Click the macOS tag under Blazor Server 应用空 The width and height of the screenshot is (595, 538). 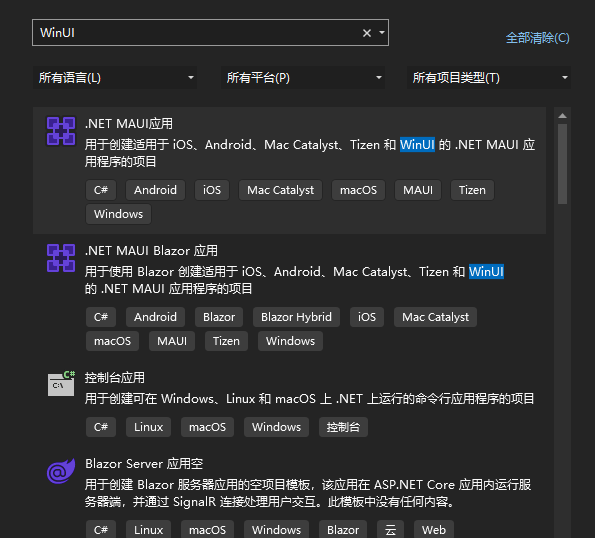(x=207, y=529)
